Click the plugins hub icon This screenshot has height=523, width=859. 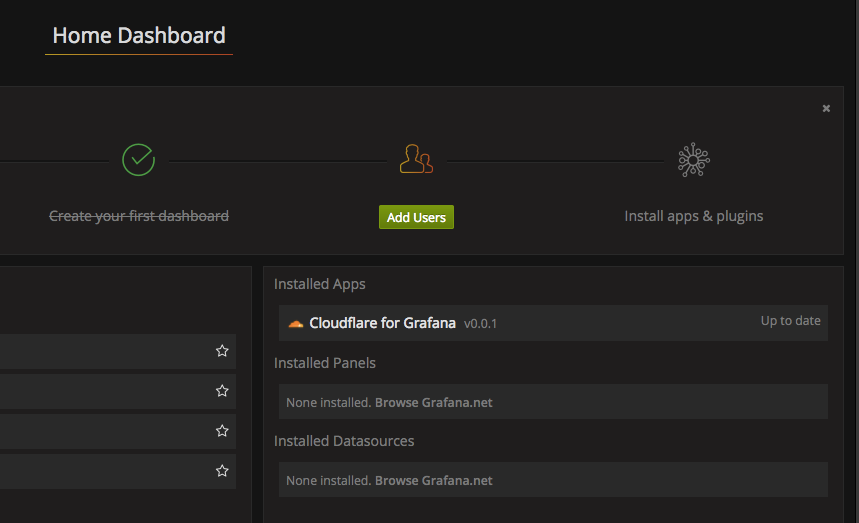pyautogui.click(x=693, y=159)
